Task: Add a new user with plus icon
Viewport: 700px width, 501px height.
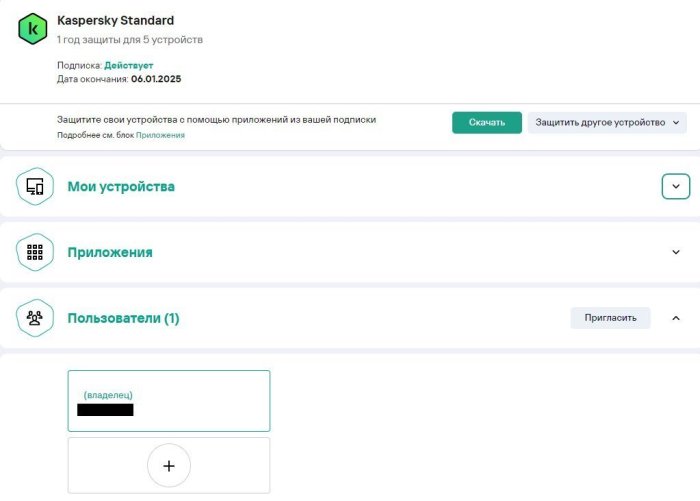Action: point(169,465)
